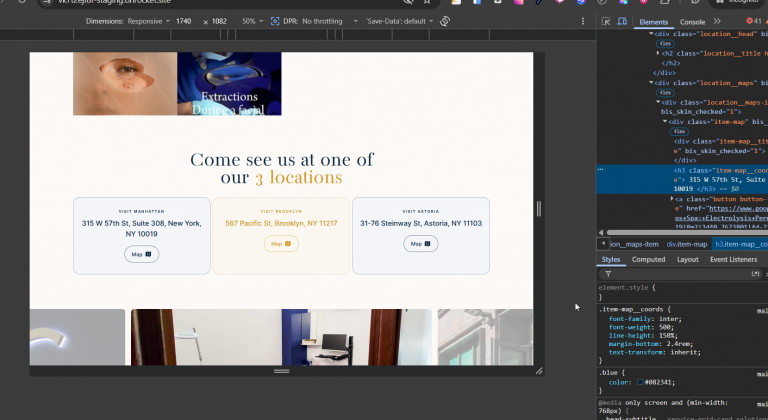Open the device toolbar three-dot menu

[x=583, y=21]
